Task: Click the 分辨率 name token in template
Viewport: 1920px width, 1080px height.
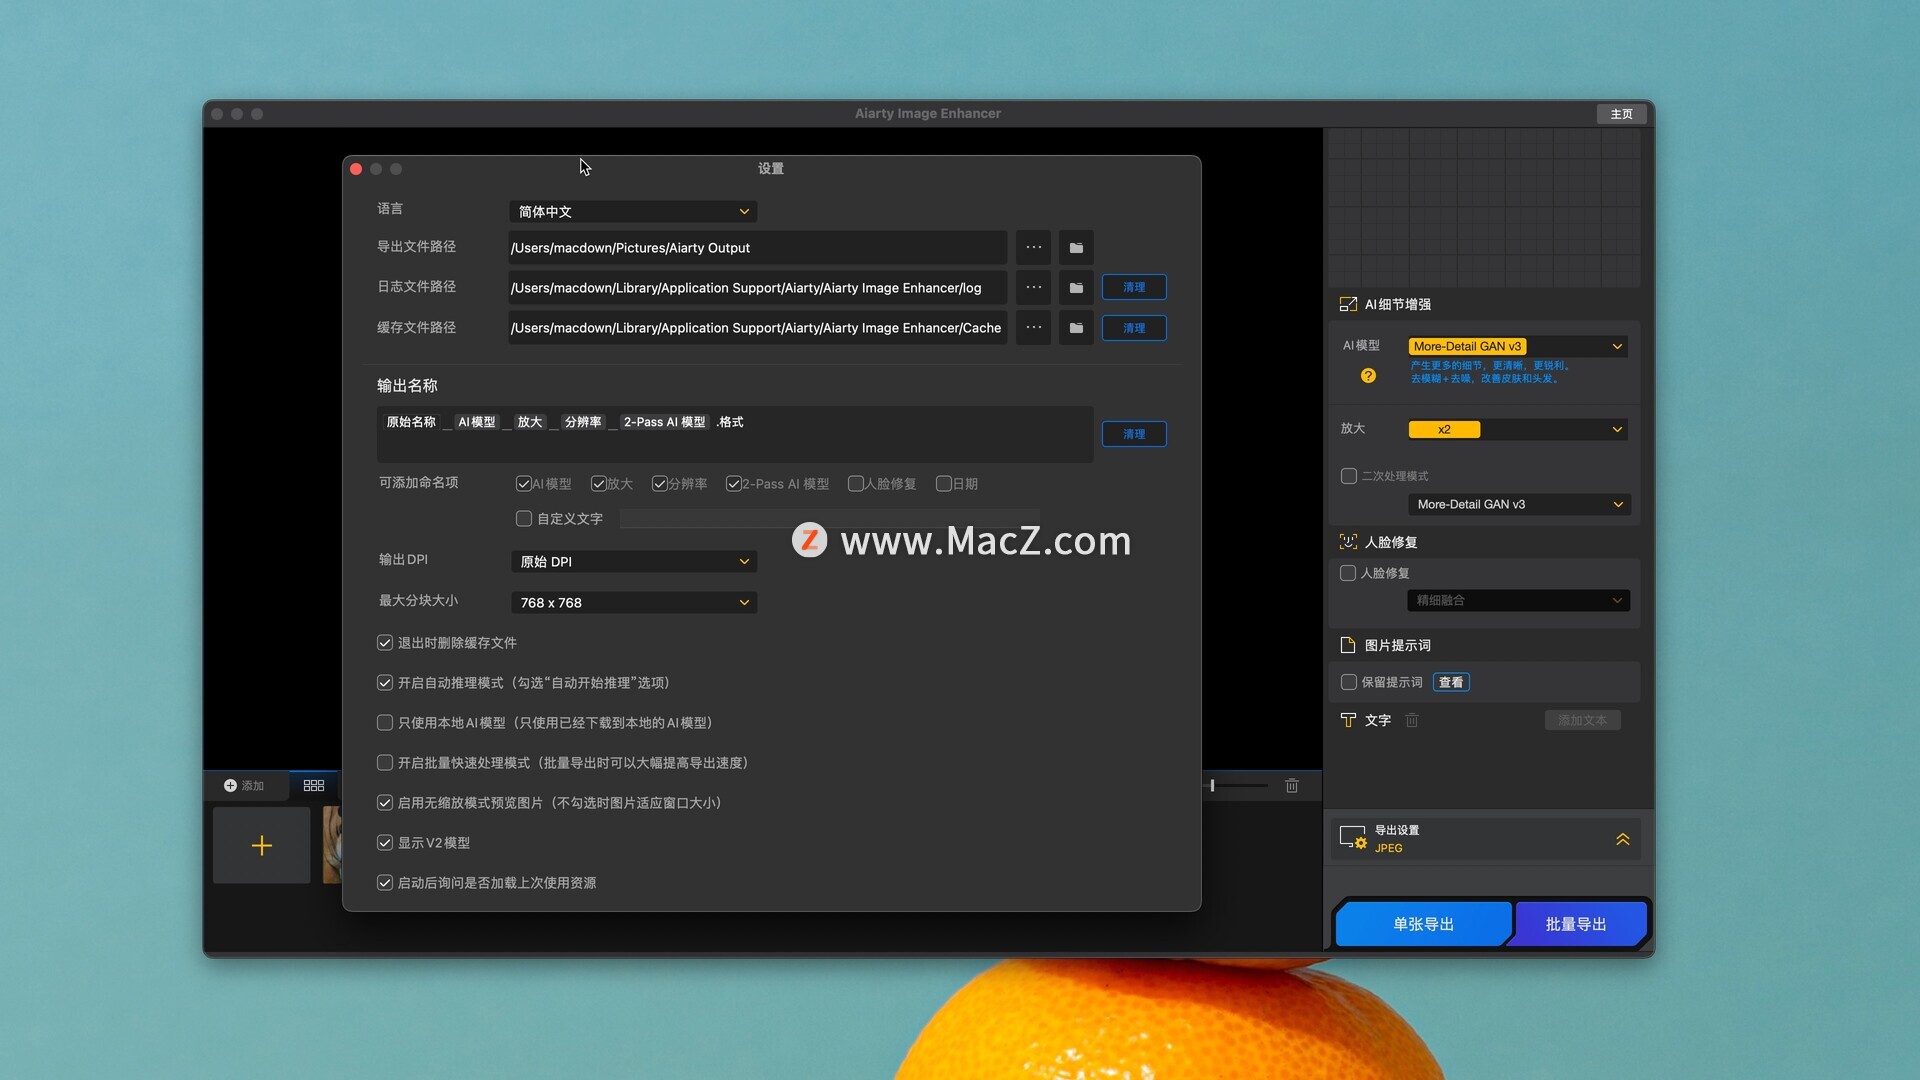Action: [583, 422]
